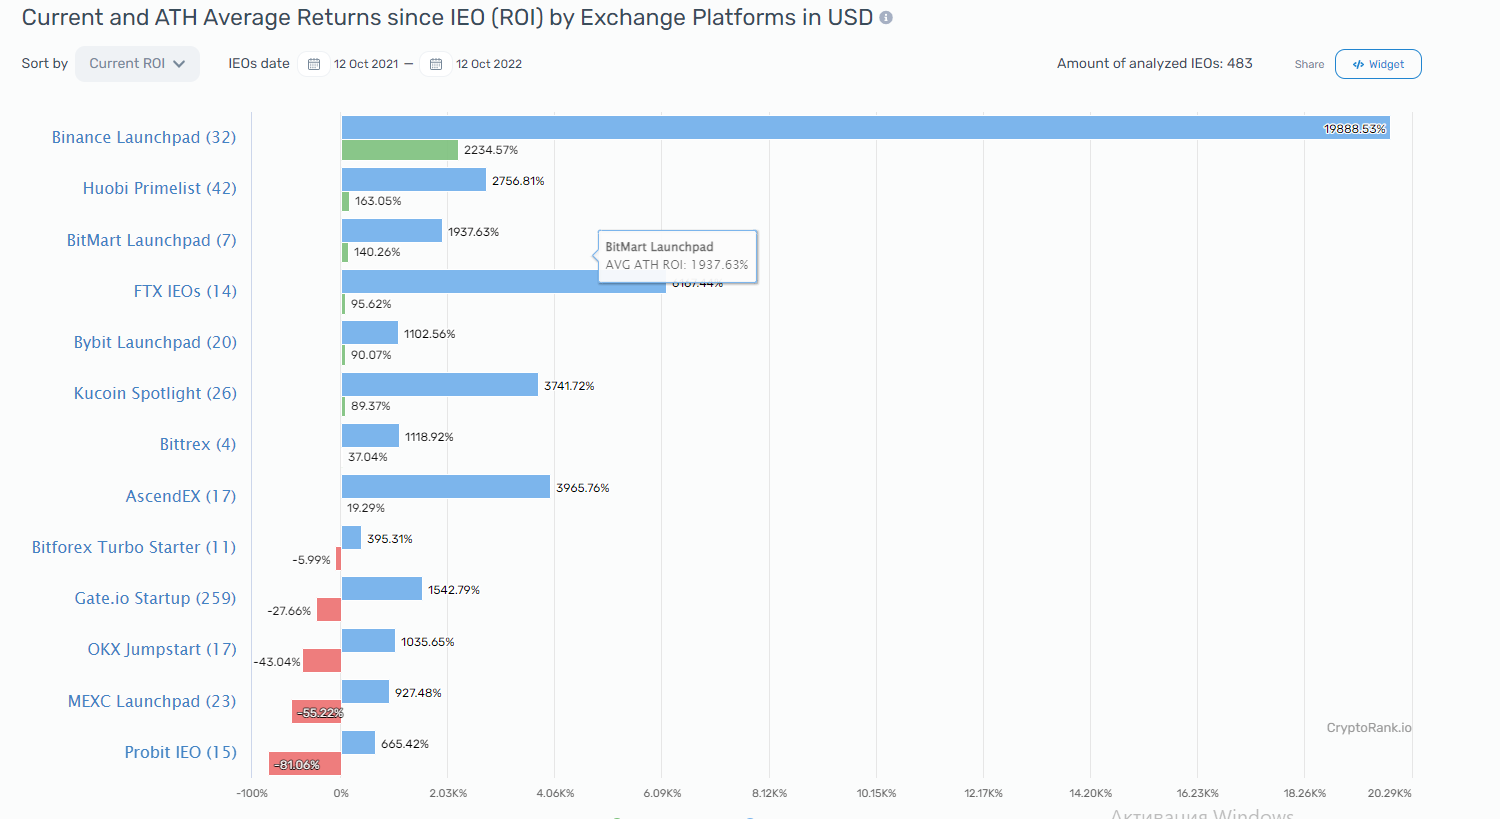
Task: Open Huobi Primelist (42) link
Action: coord(160,189)
